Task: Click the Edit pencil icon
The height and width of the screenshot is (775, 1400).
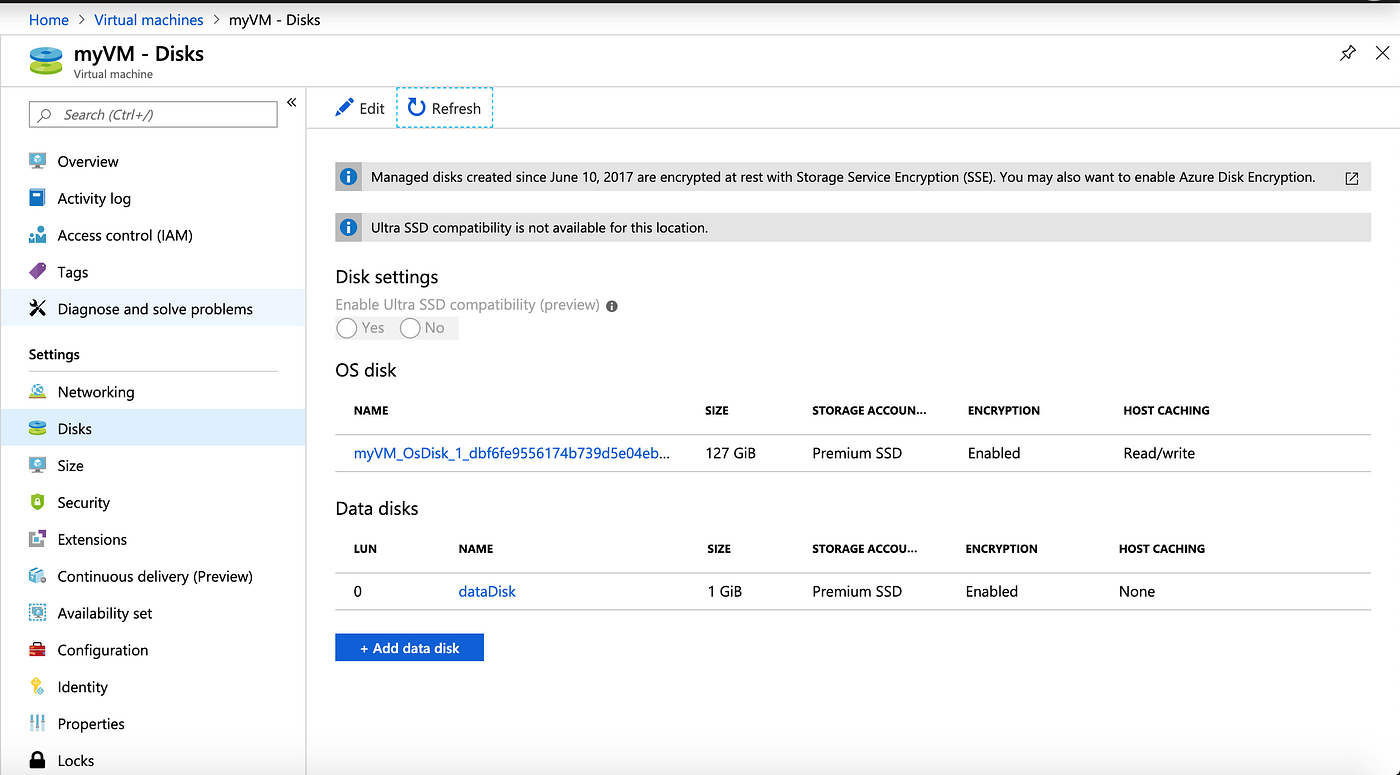Action: pyautogui.click(x=344, y=107)
